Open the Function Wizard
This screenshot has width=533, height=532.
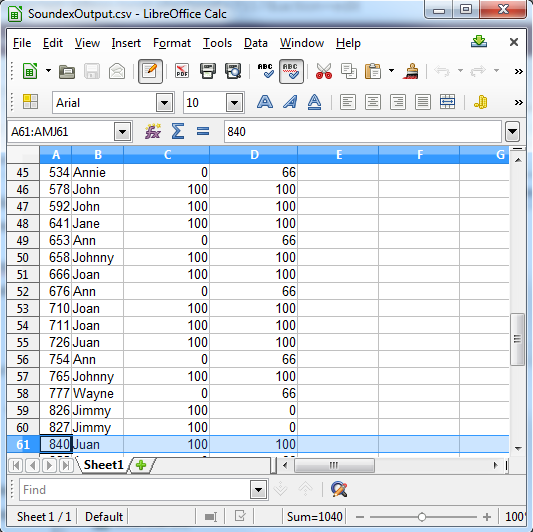(x=153, y=131)
